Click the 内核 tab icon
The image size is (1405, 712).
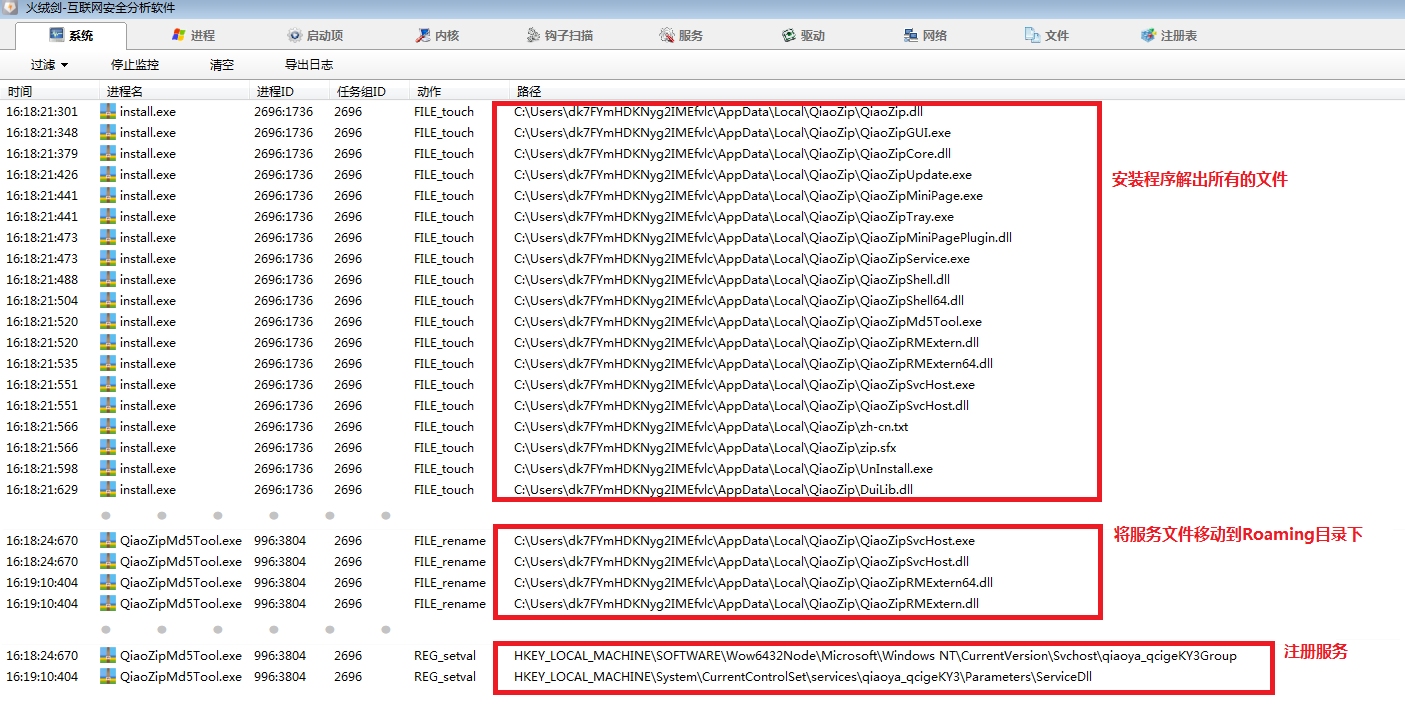423,35
